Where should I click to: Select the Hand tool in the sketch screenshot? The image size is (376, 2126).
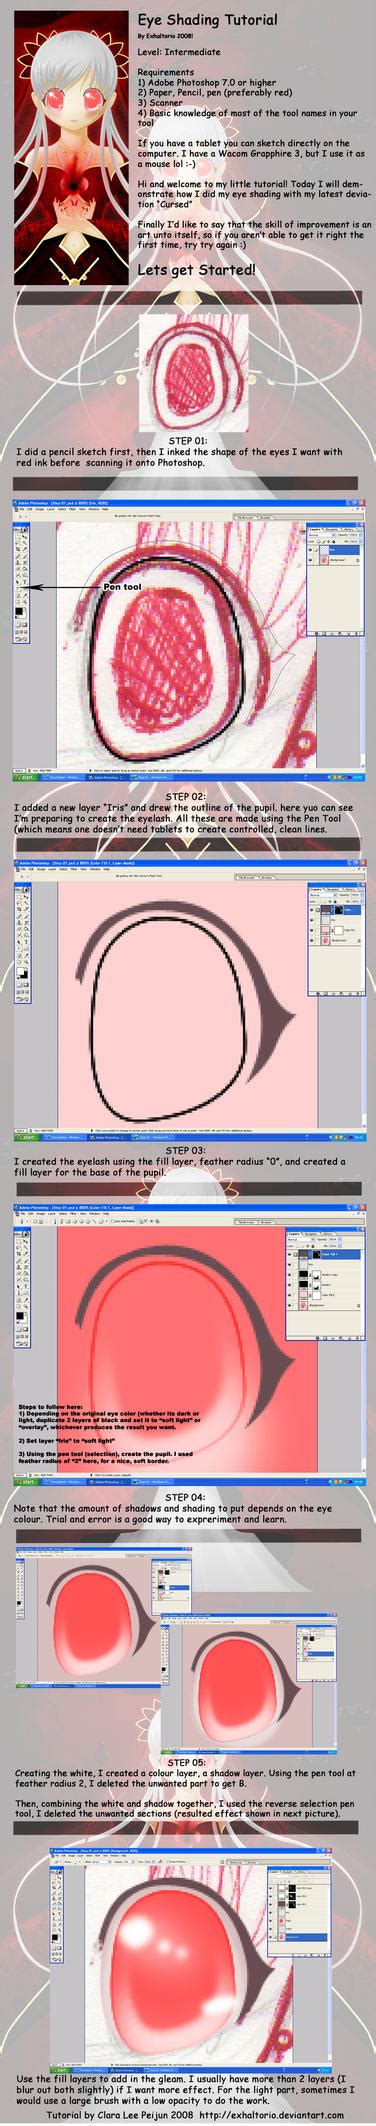click(17, 602)
